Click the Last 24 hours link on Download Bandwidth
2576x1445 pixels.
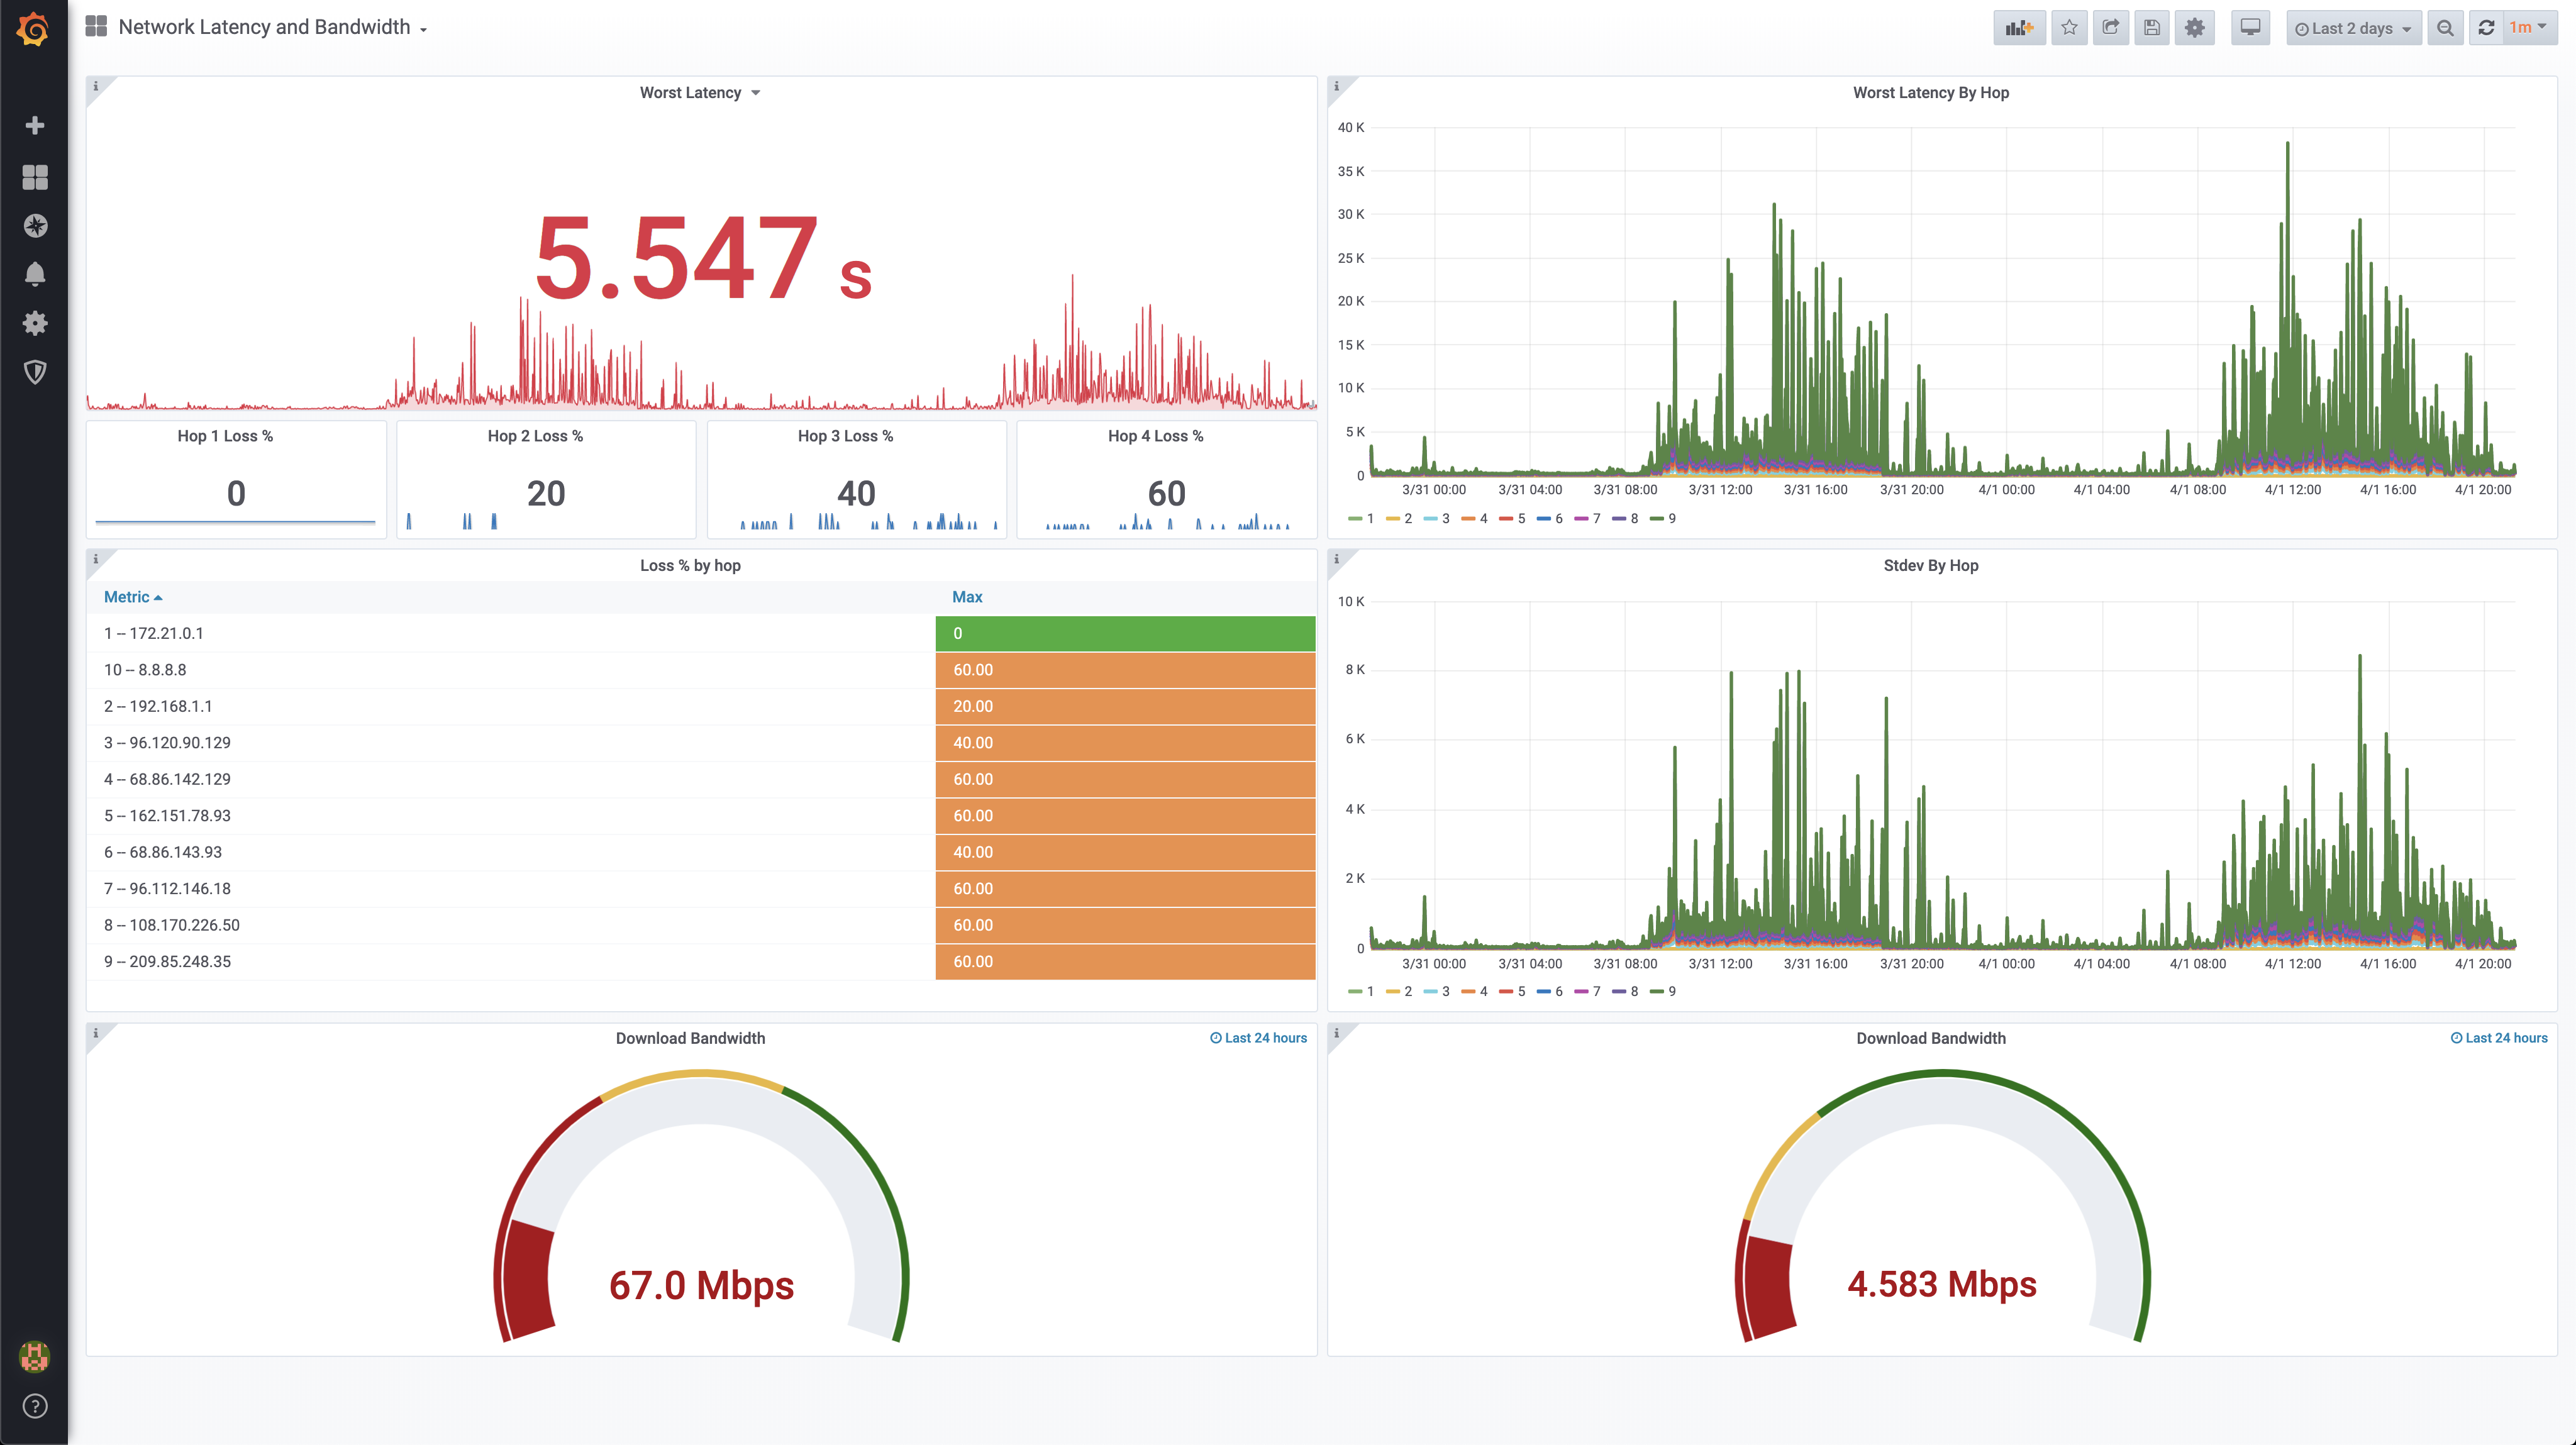click(x=1259, y=1038)
